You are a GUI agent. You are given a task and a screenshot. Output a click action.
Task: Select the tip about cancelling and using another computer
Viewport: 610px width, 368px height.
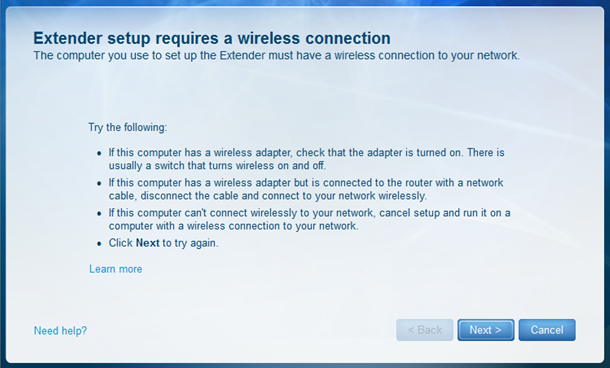click(309, 219)
